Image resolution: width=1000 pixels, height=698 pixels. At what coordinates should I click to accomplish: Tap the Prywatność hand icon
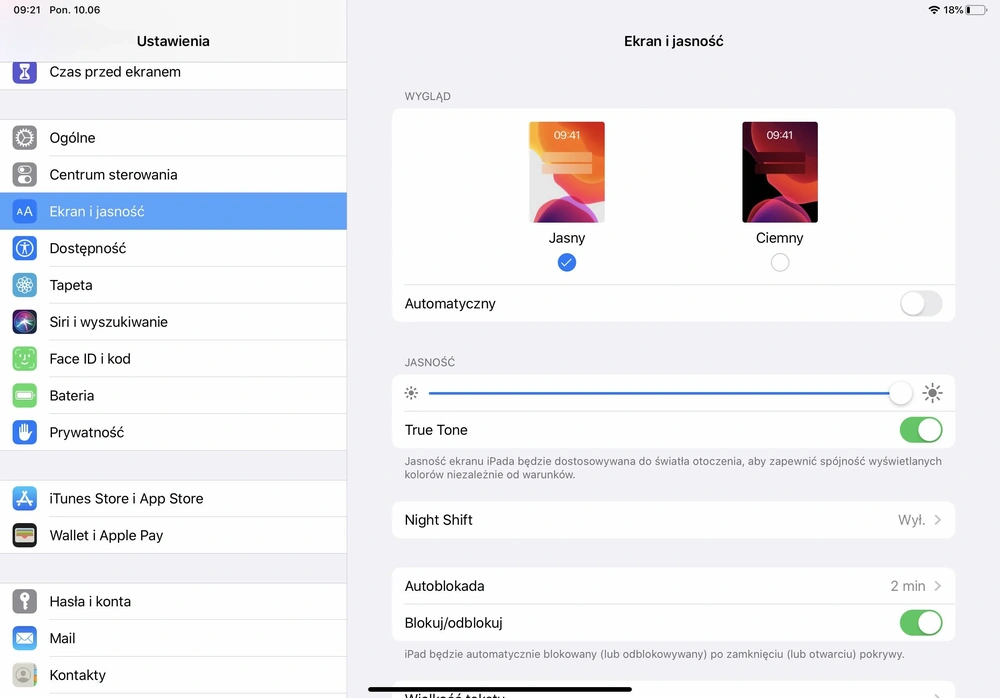tap(24, 433)
